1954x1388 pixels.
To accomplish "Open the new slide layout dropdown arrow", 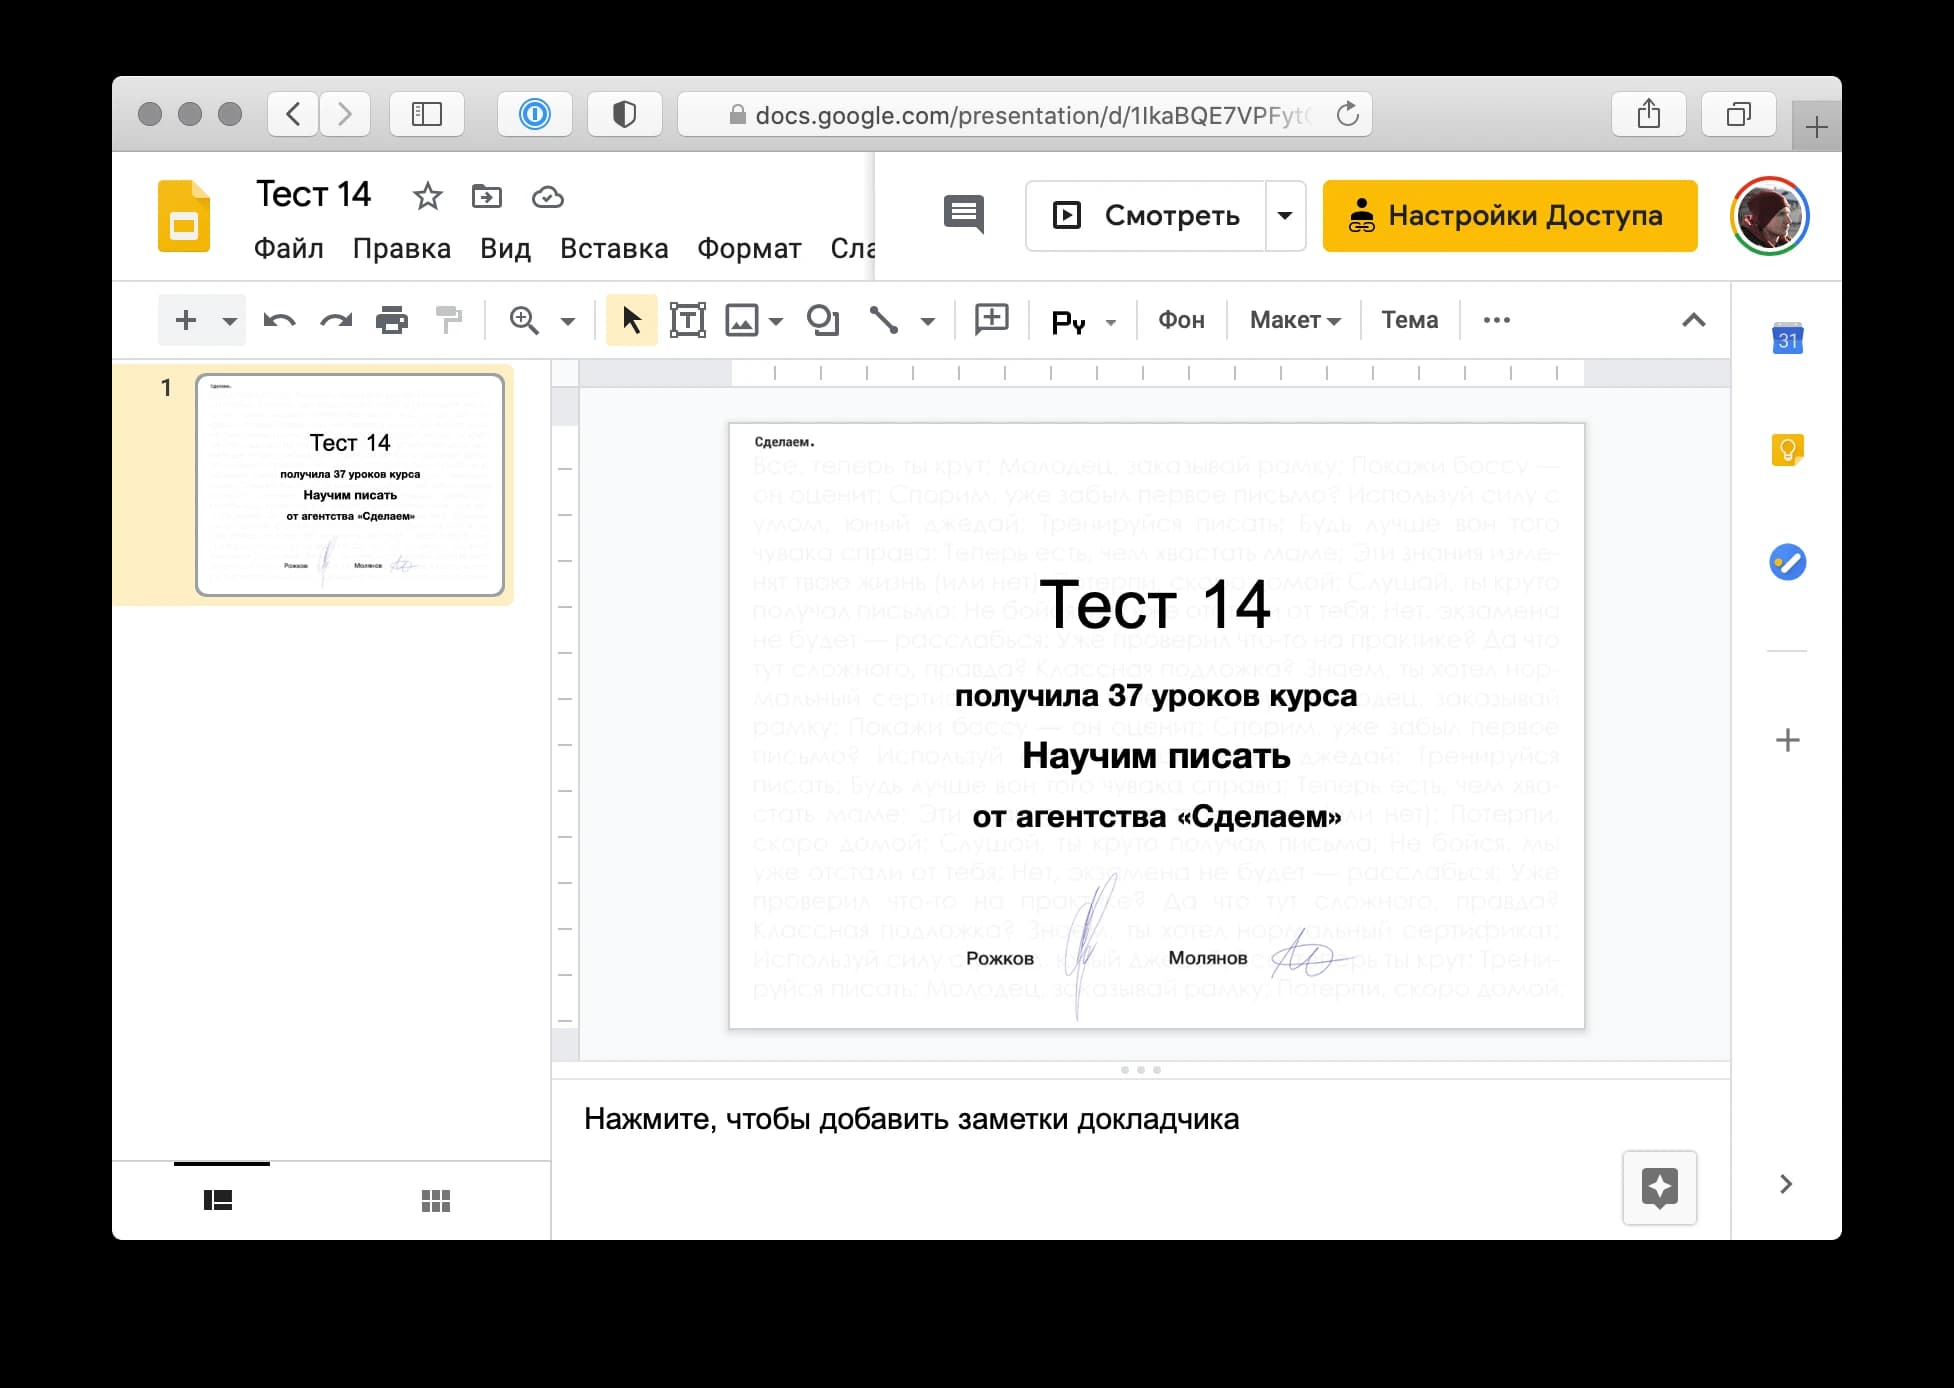I will (x=229, y=320).
